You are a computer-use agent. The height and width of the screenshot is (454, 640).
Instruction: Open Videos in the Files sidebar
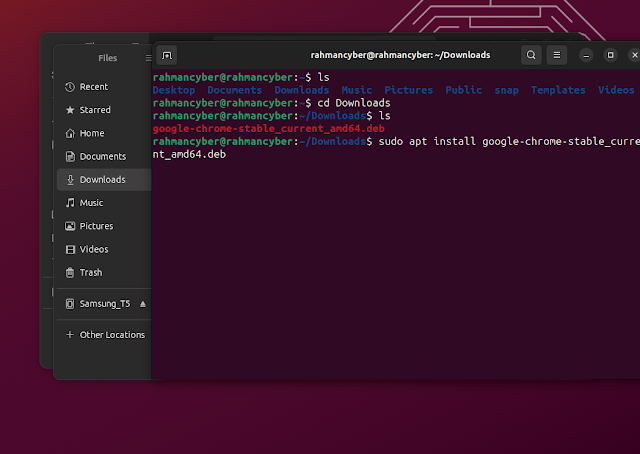(x=104, y=249)
